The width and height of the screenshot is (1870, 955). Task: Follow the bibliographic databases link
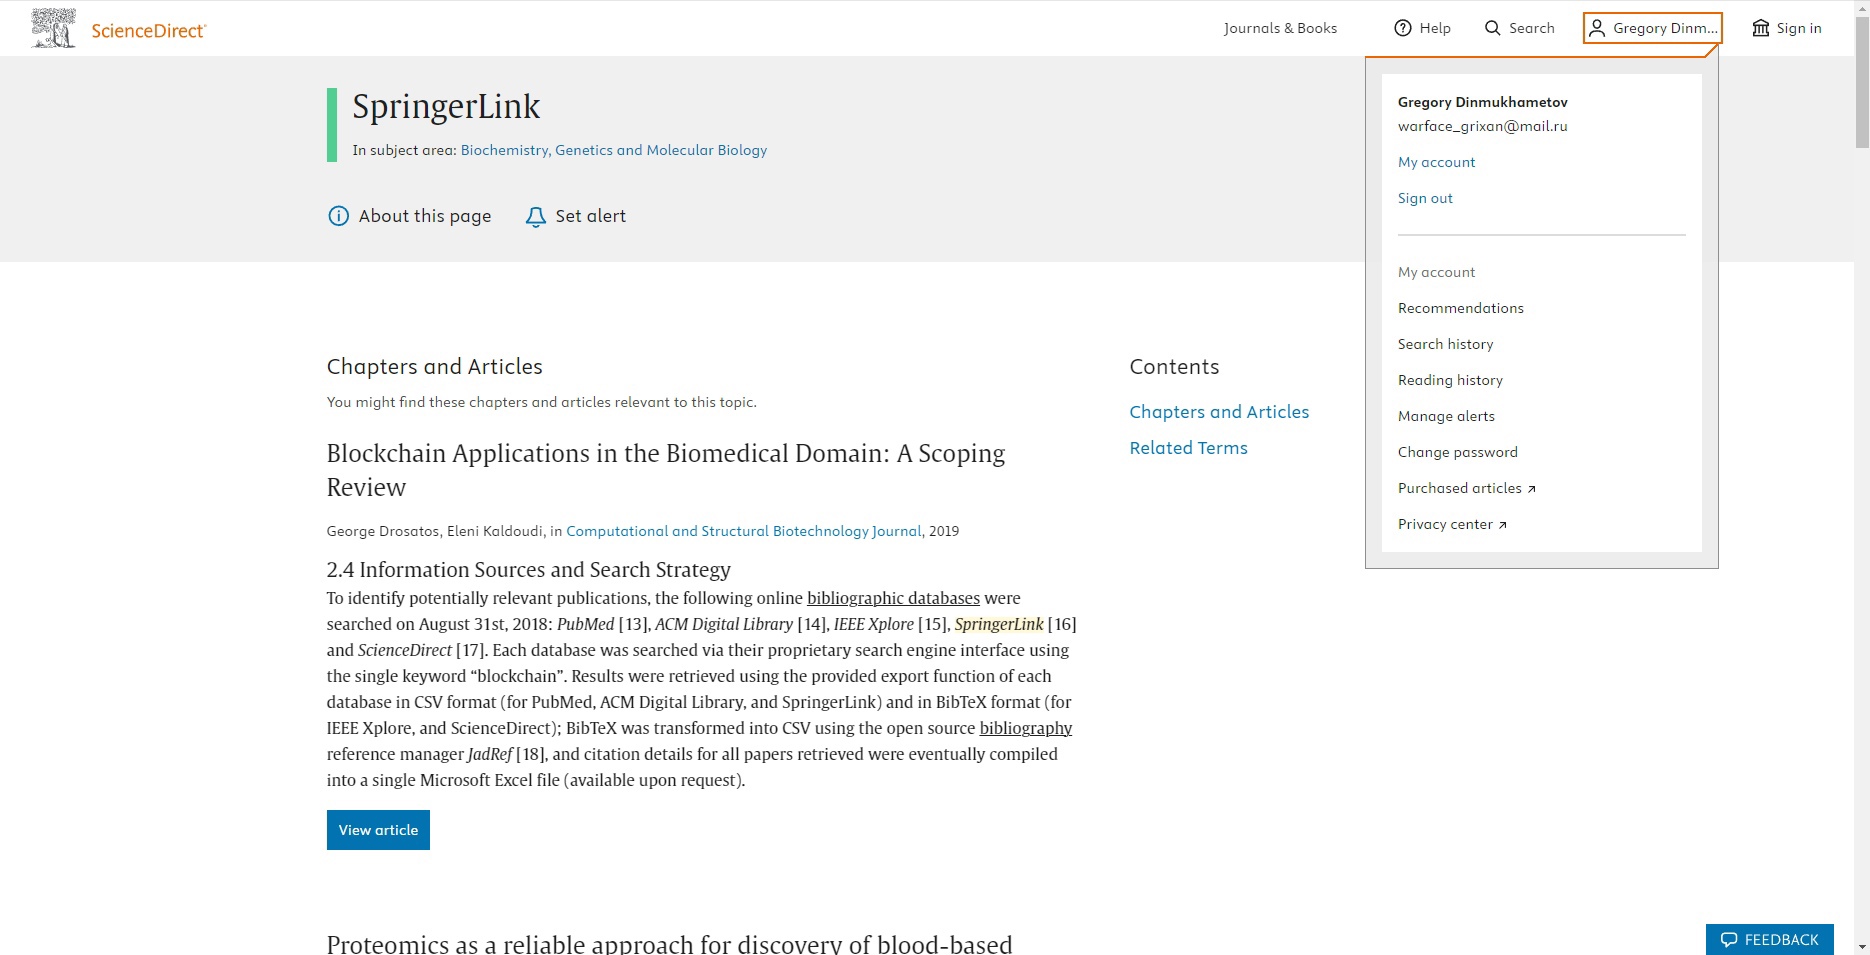(x=893, y=598)
